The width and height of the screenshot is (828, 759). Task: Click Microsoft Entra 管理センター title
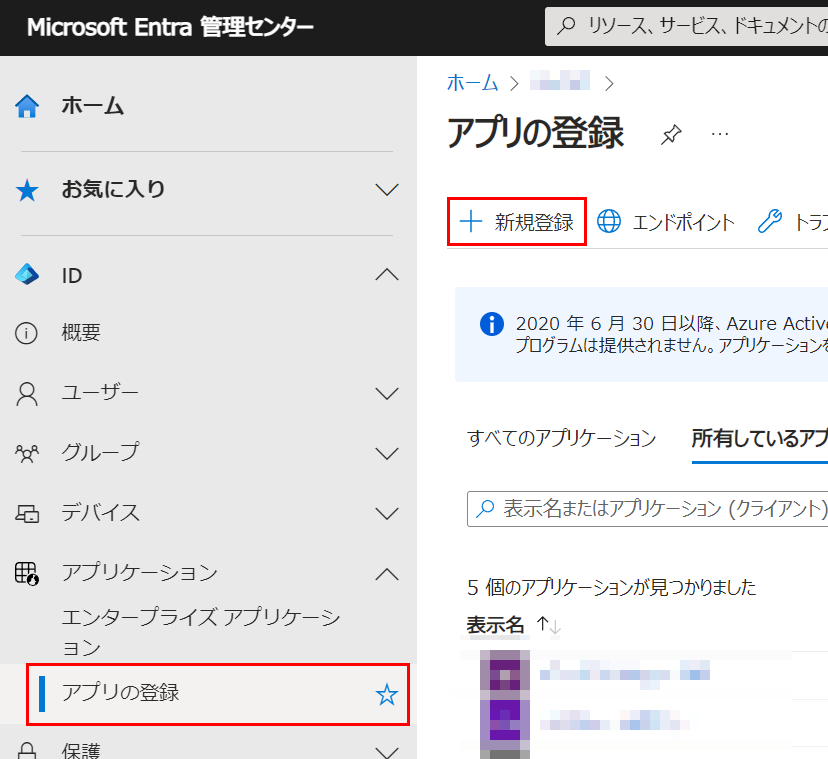click(x=170, y=27)
